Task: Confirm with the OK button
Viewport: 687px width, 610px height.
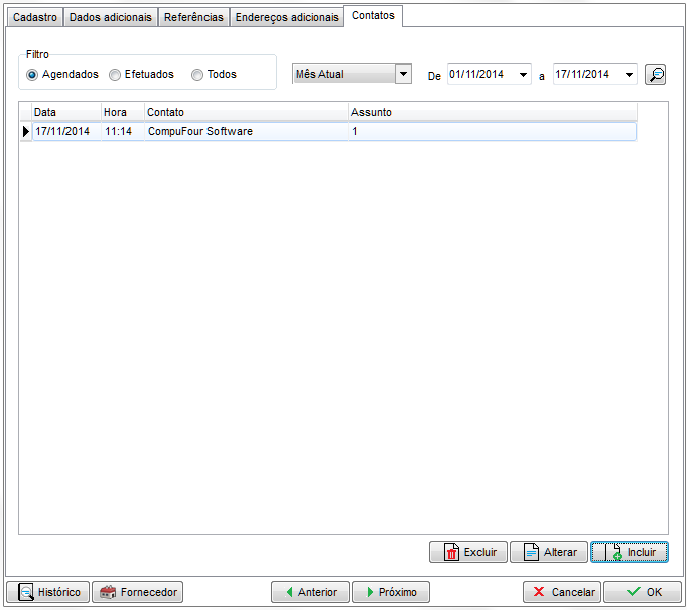Action: click(x=642, y=592)
